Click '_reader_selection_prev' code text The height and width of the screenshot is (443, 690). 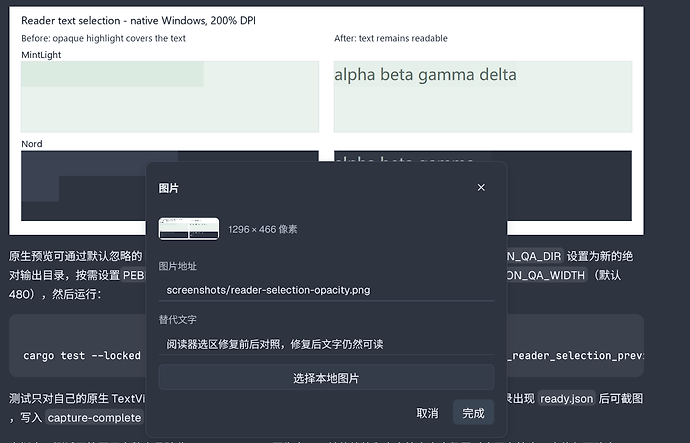[x=575, y=355]
